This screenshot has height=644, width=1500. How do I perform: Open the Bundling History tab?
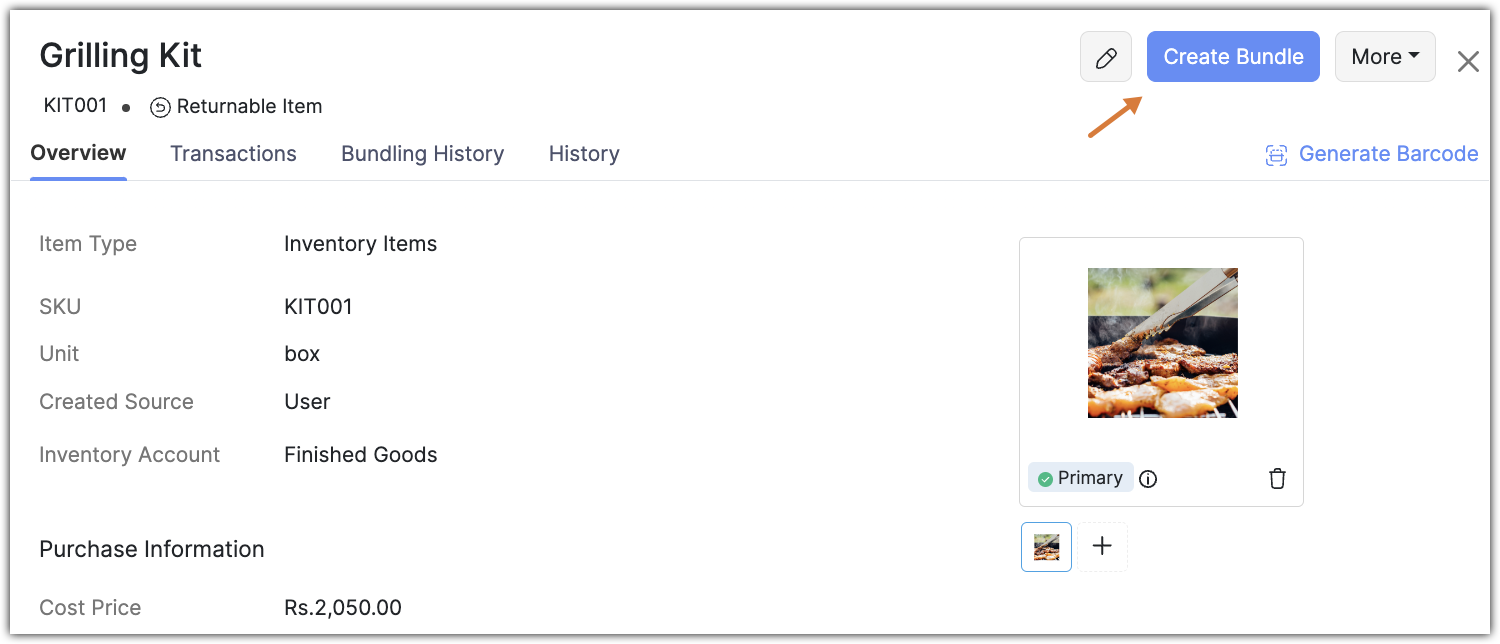[422, 154]
